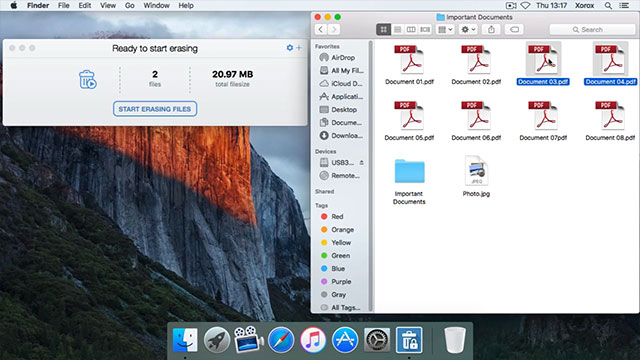Switch Finder to icon view
Viewport: 640px width, 360px height.
click(383, 29)
